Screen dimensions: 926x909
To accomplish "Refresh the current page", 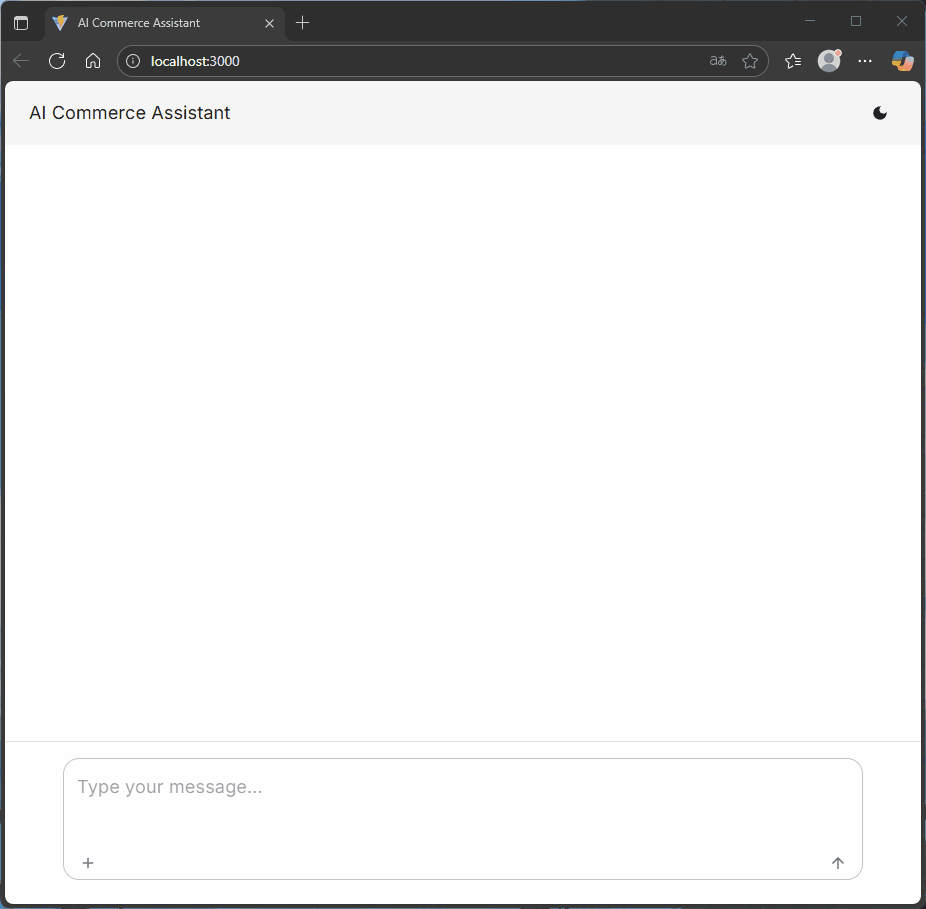I will coord(57,61).
